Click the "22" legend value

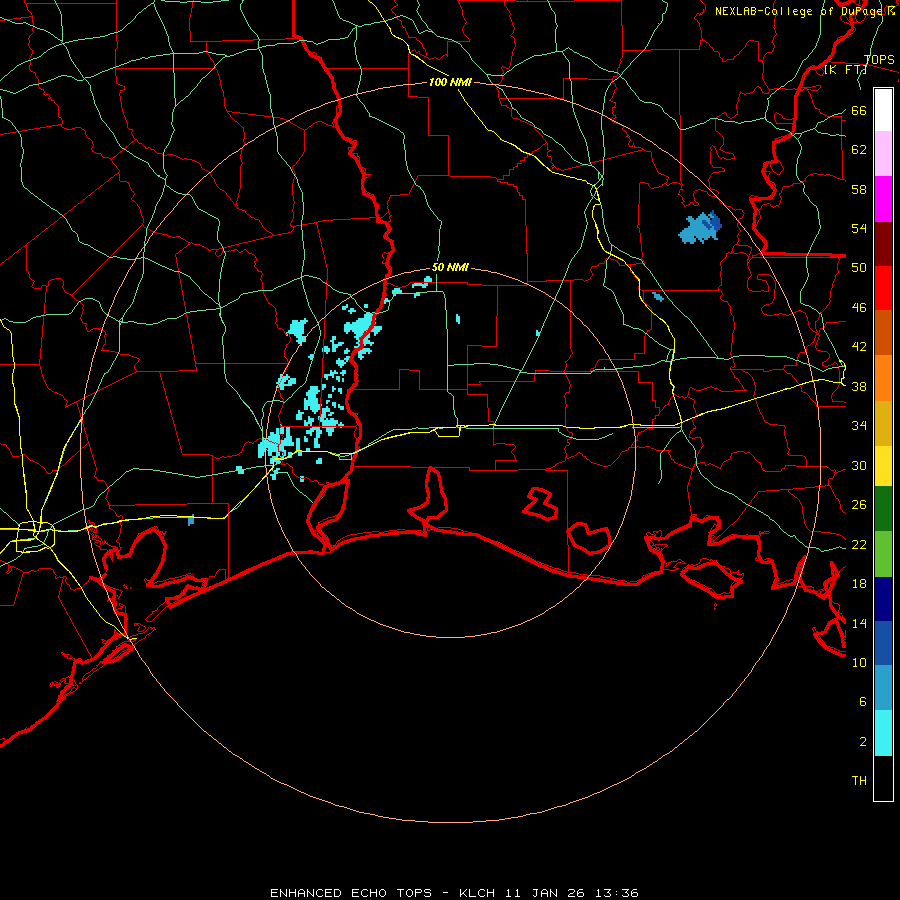[x=859, y=544]
